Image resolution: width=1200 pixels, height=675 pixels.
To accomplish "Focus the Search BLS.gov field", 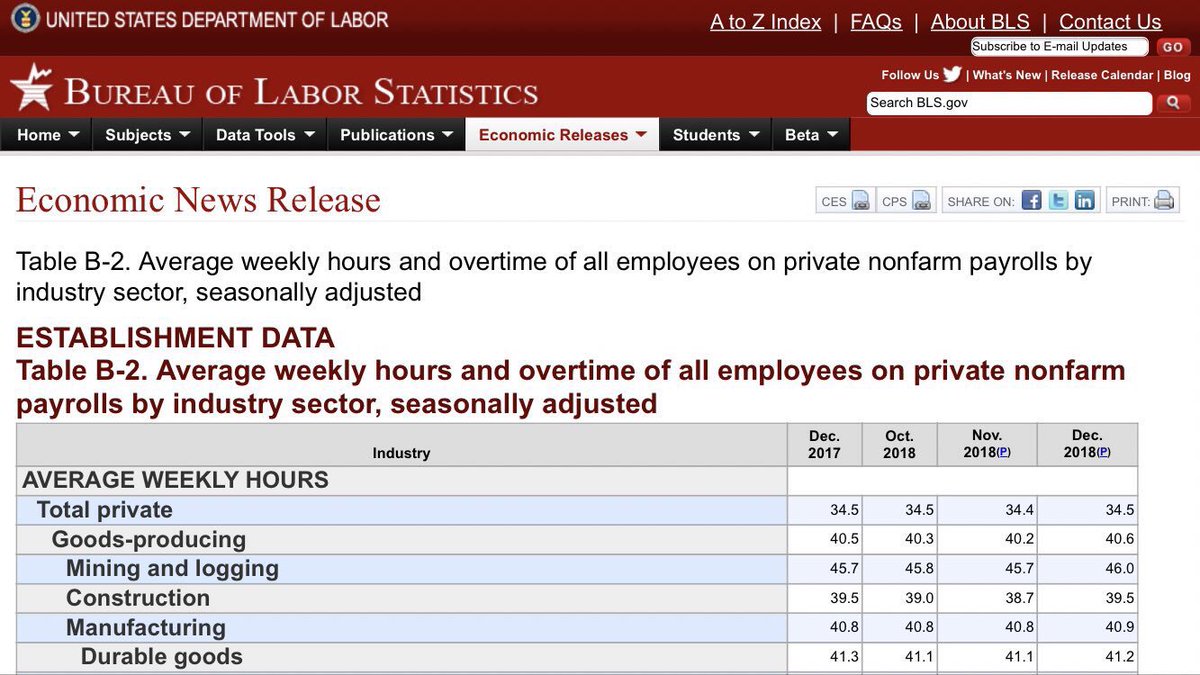I will (1009, 103).
